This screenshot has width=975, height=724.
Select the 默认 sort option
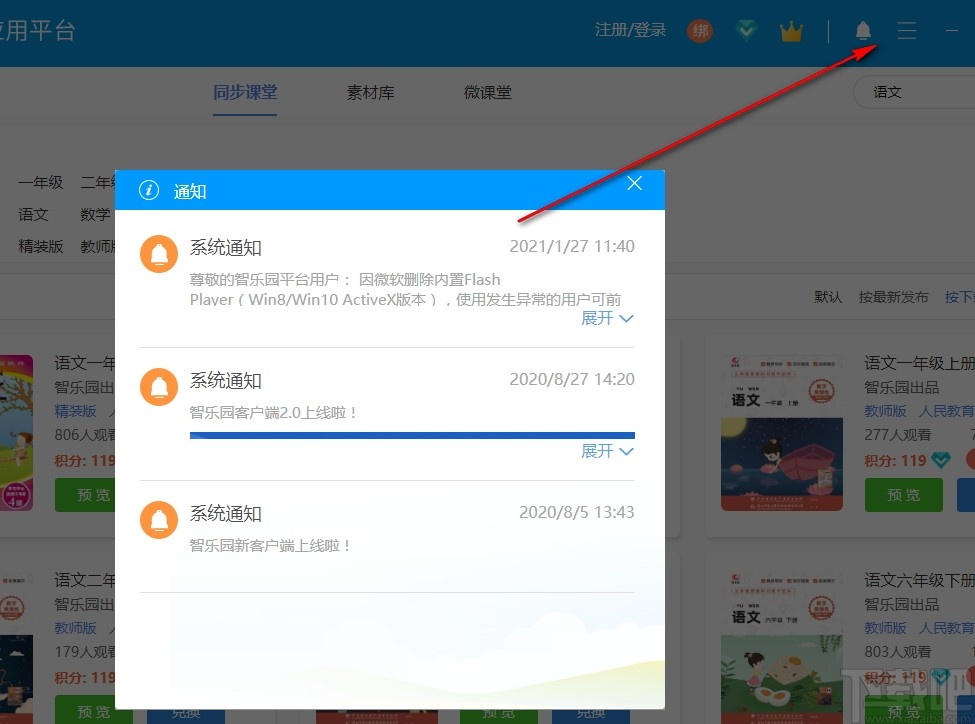828,297
